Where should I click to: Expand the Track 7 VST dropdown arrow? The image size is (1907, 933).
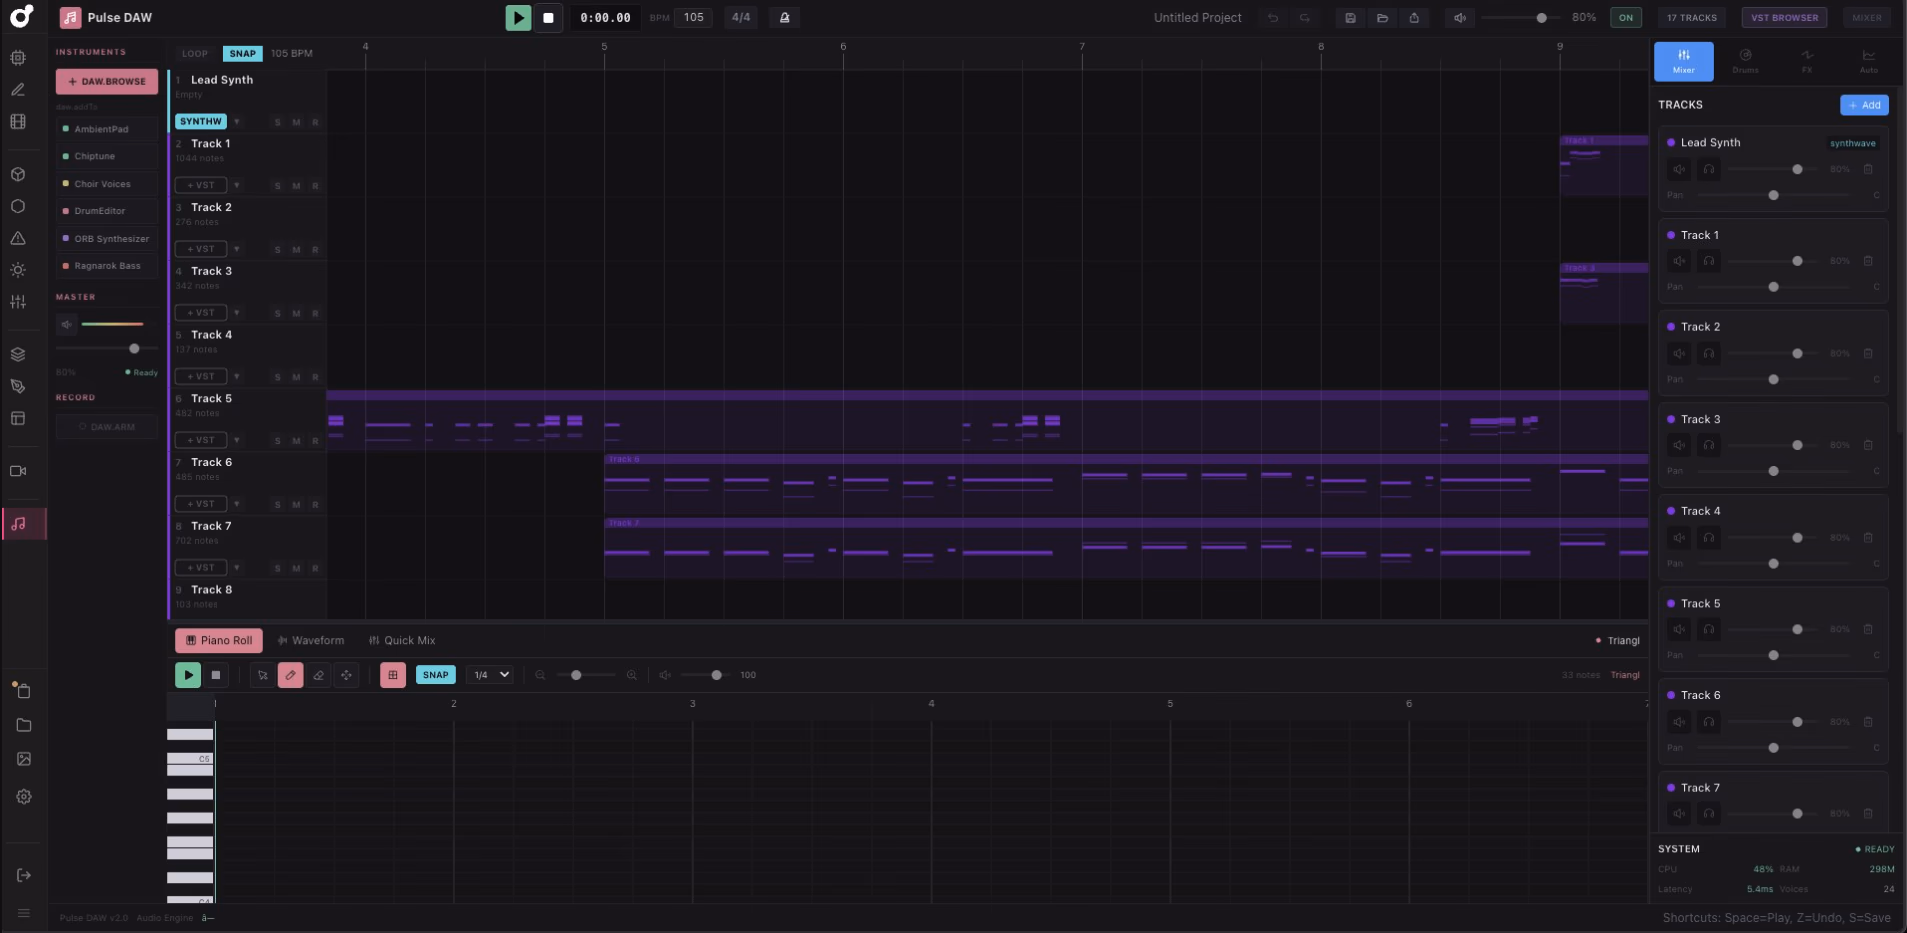[237, 568]
